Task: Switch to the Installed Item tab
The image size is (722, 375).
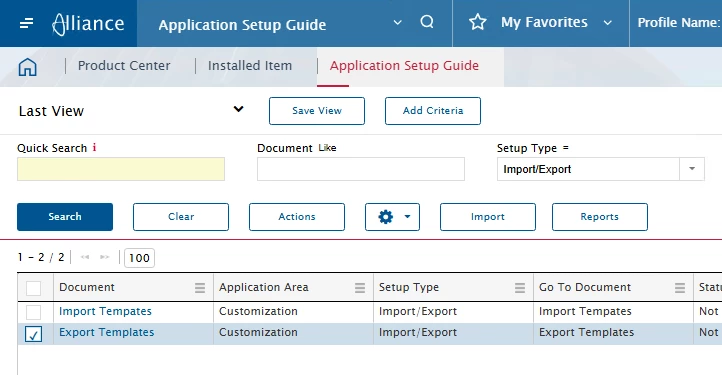Action: 250,66
